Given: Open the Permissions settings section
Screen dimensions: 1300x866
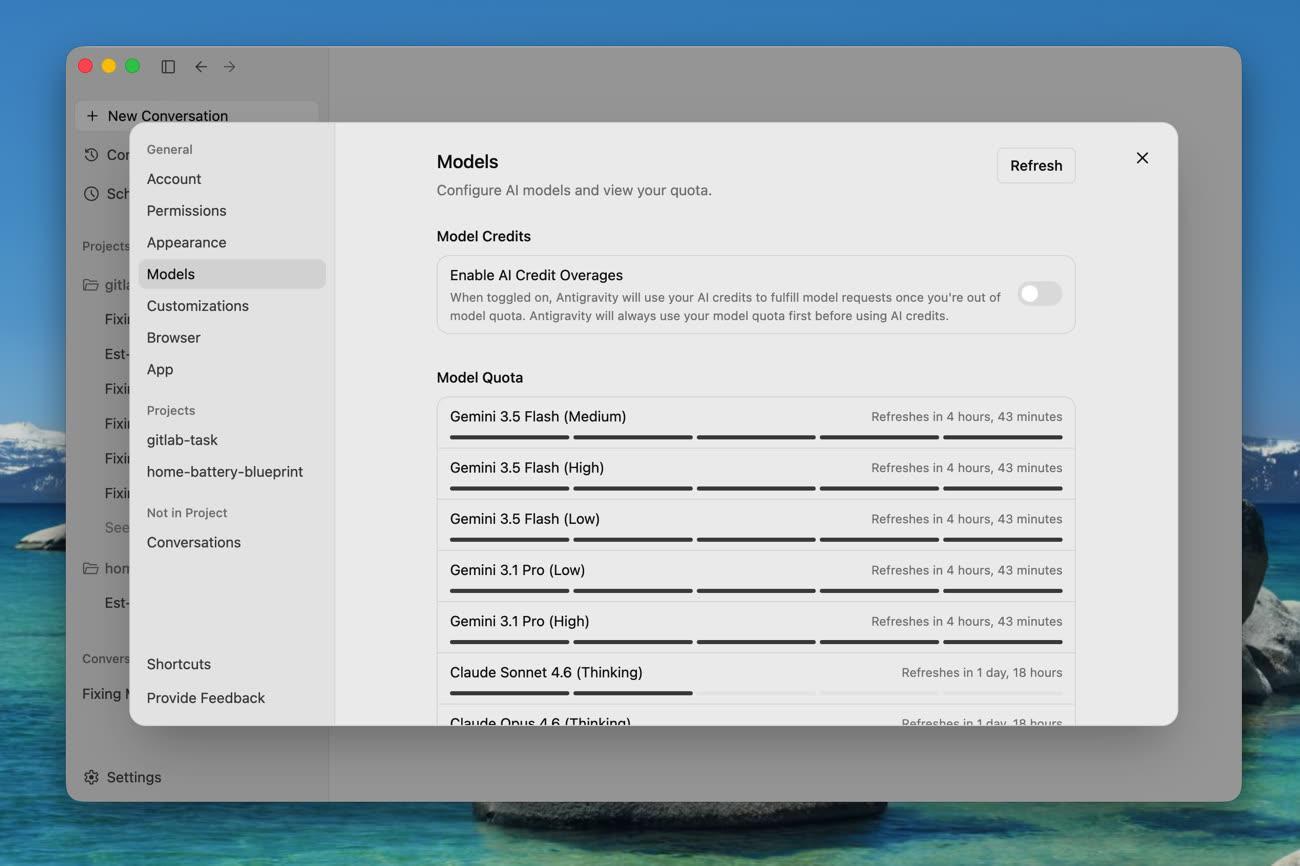Looking at the screenshot, I should click(232, 211).
